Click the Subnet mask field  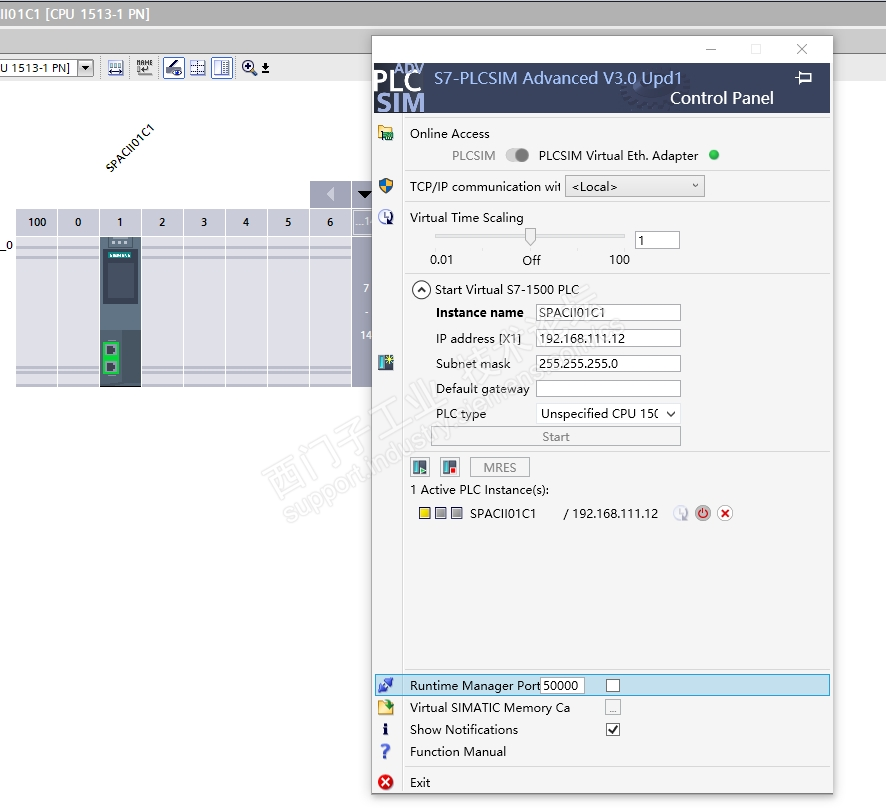tap(608, 363)
